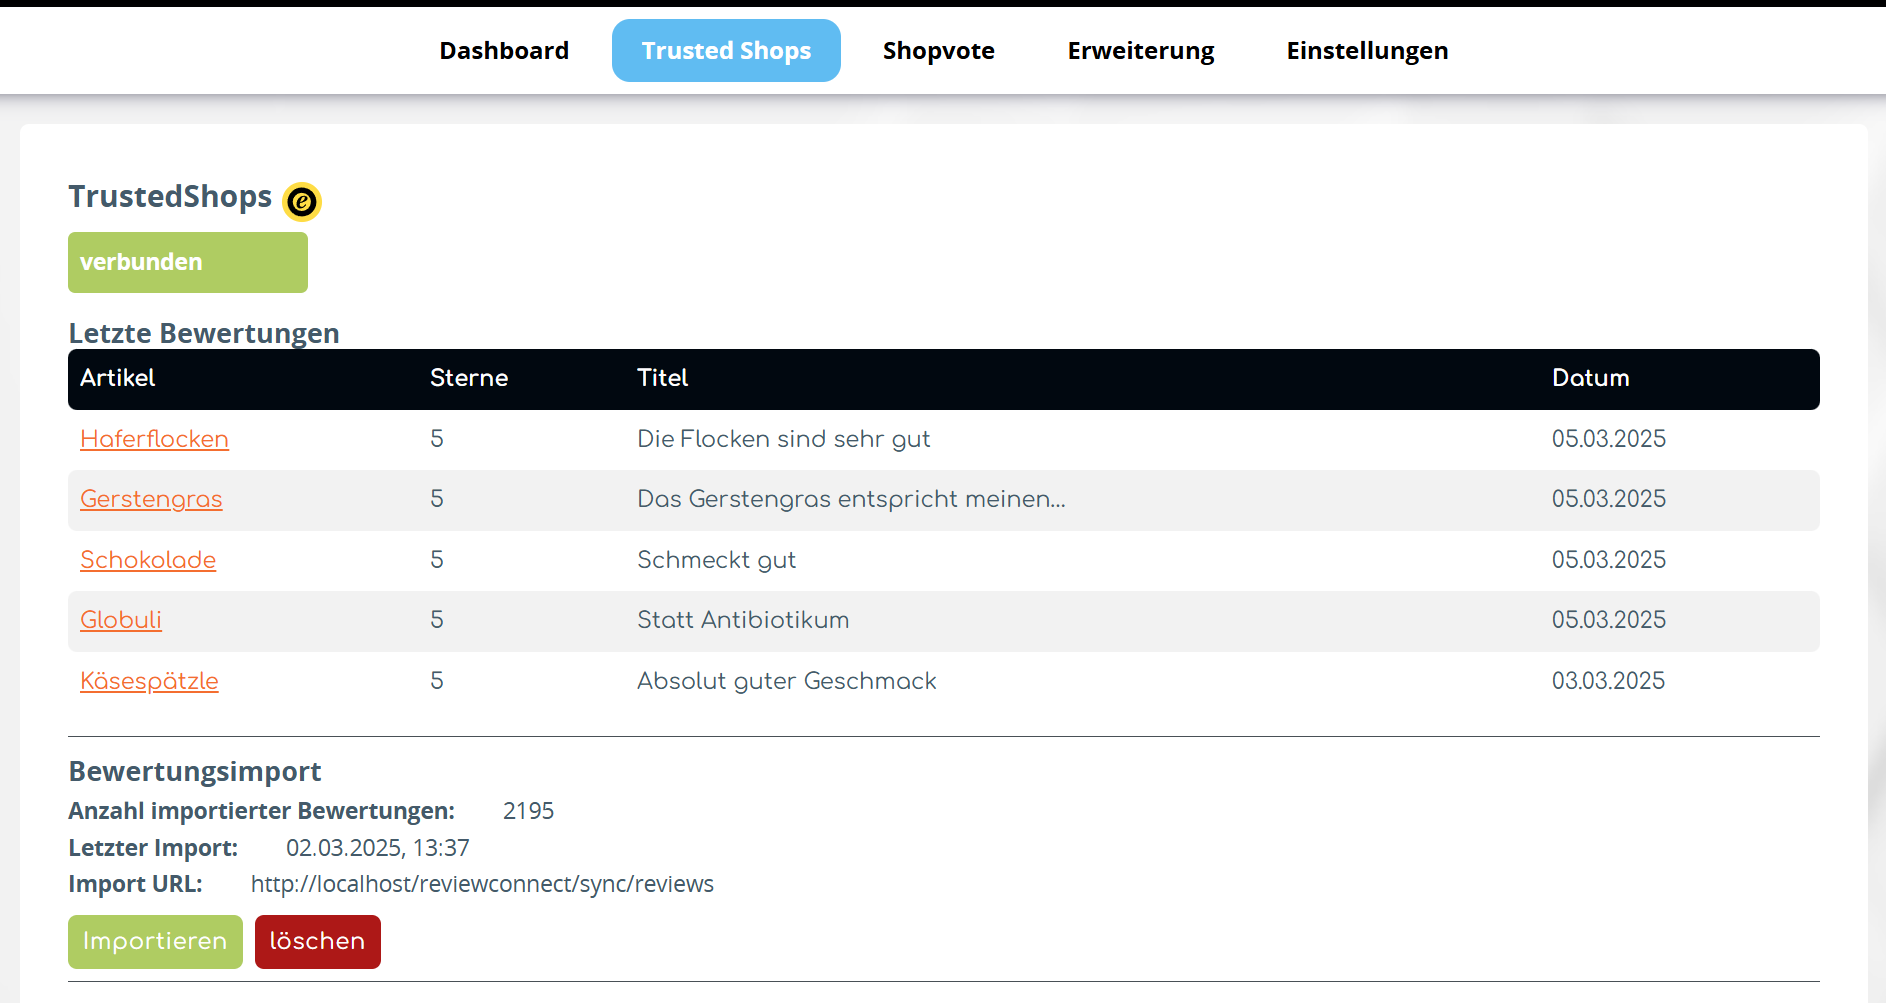Open the Käsespätzle article link
Viewport: 1886px width, 1003px height.
click(149, 681)
